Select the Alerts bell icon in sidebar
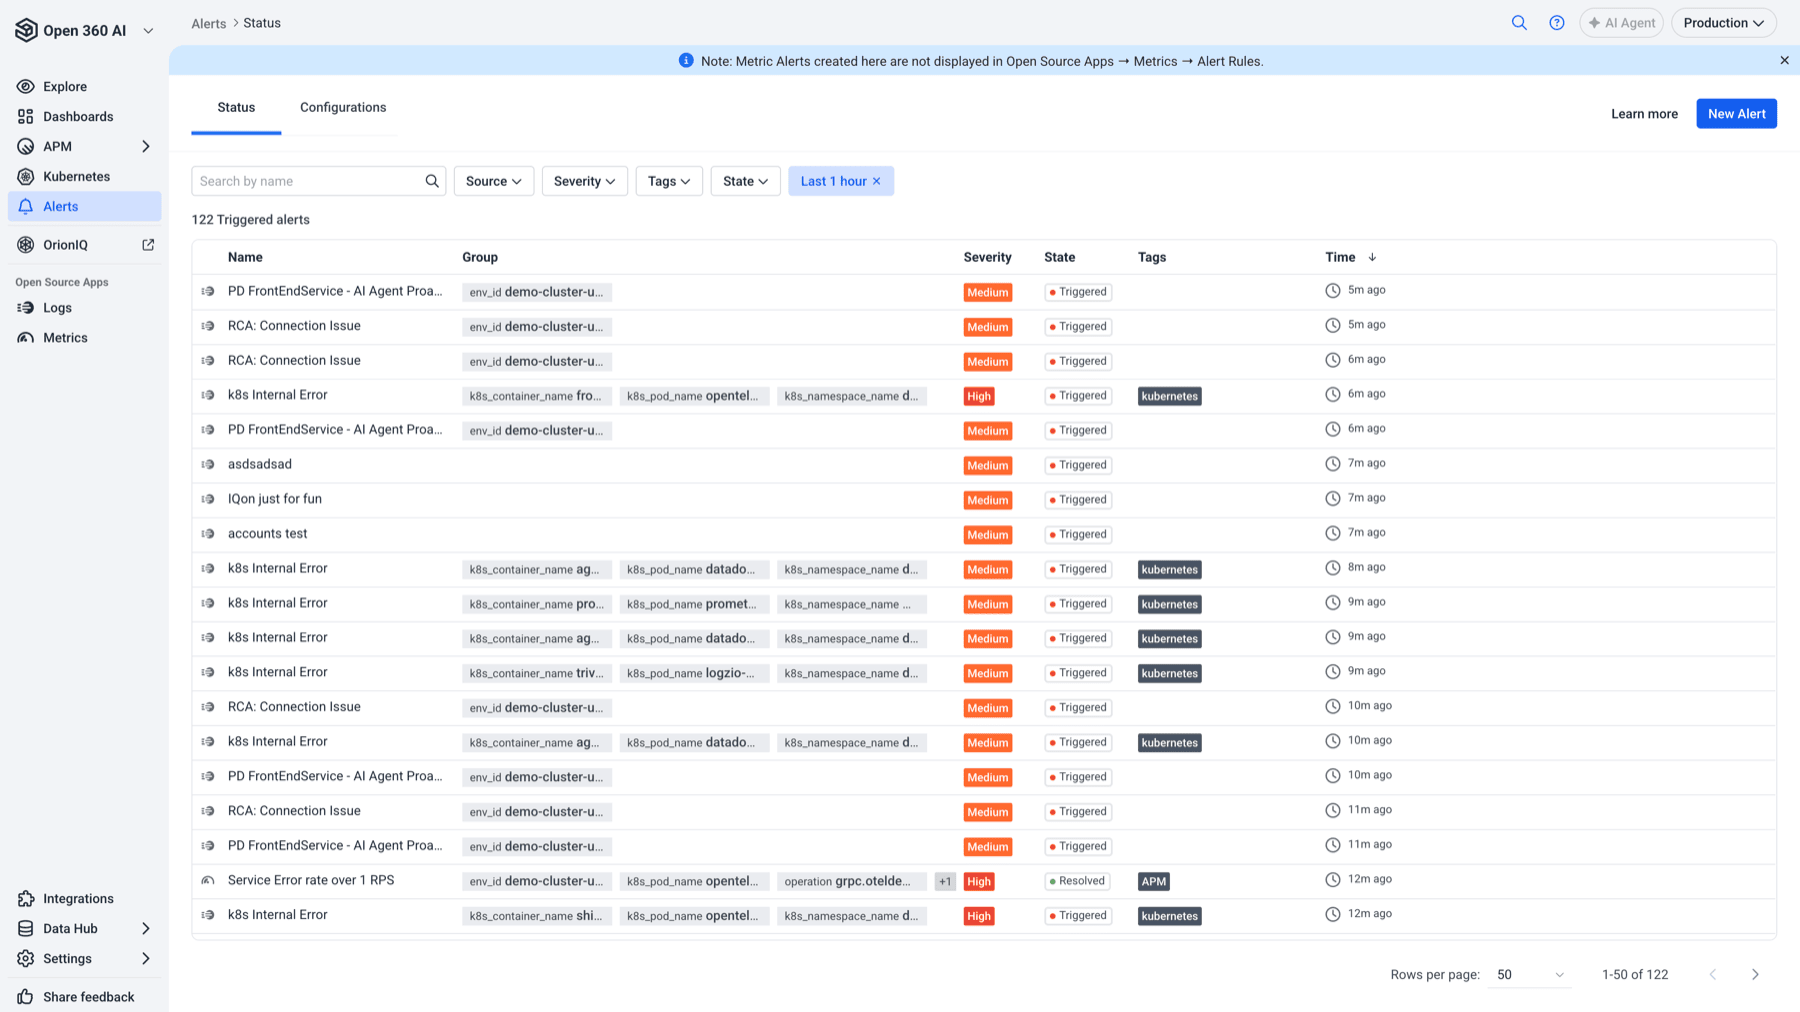 coord(26,206)
